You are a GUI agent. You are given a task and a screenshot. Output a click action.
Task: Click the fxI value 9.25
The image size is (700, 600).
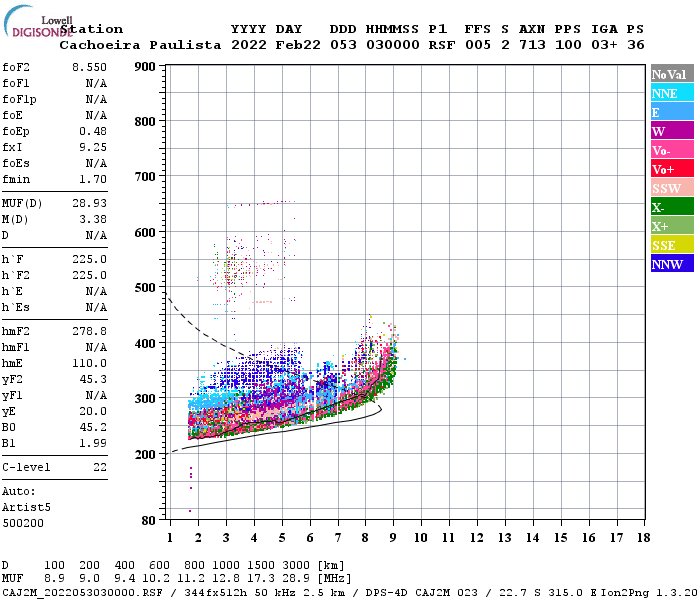click(x=93, y=147)
